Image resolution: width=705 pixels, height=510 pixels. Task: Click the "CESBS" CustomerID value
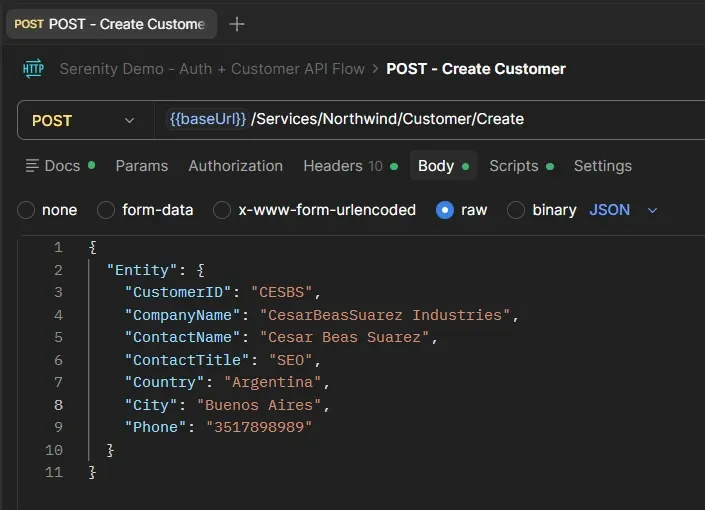coord(281,292)
